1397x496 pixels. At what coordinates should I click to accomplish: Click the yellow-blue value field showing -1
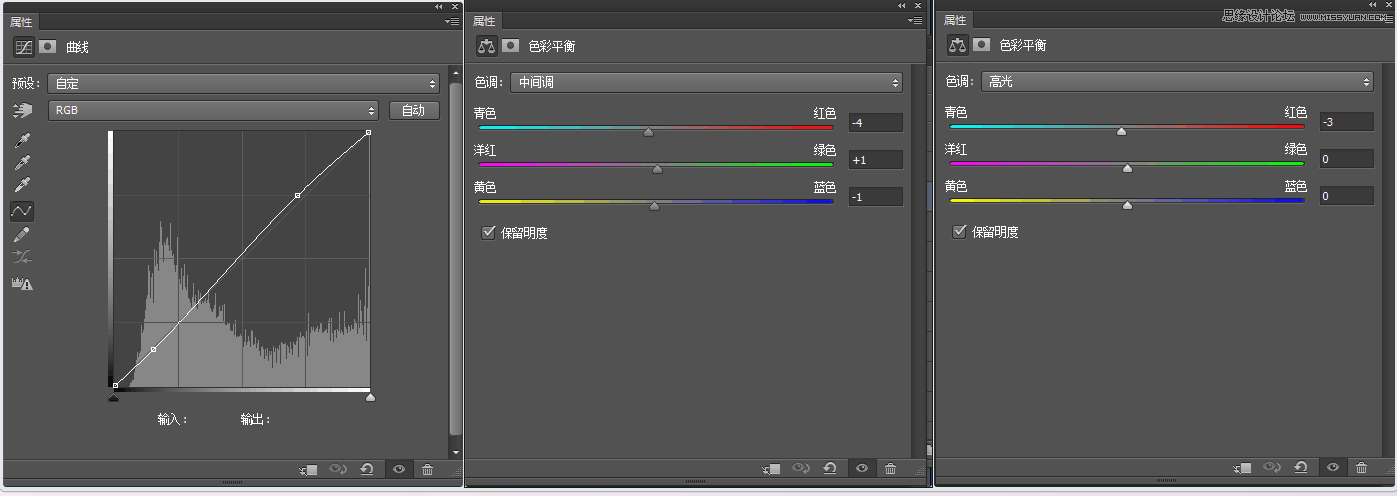[x=876, y=197]
